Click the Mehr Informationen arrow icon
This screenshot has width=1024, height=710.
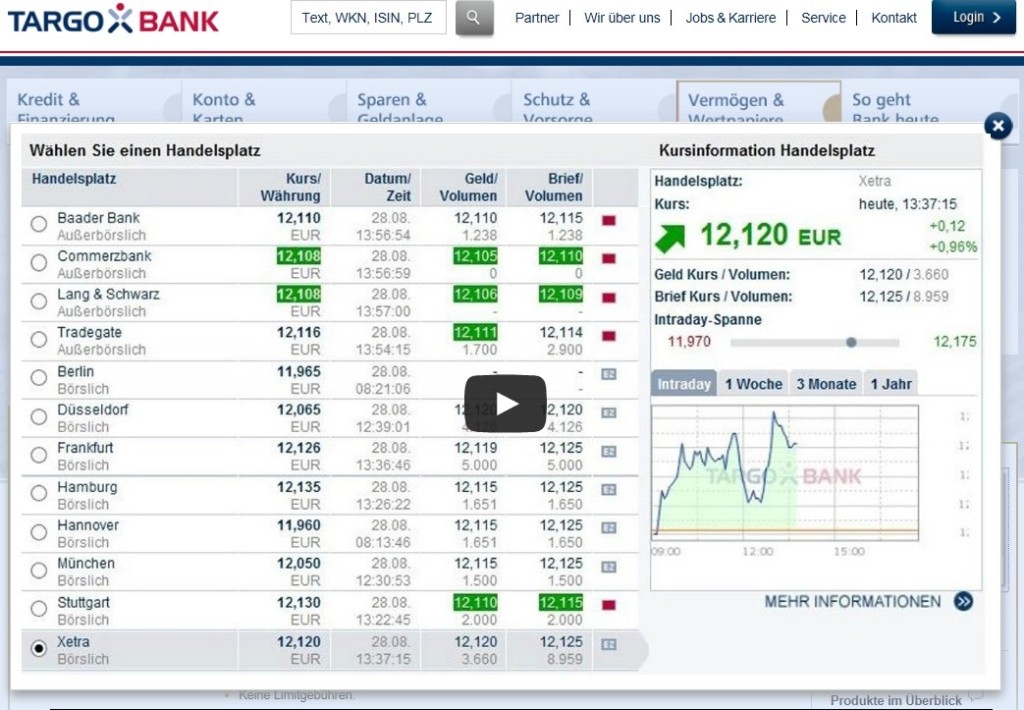point(963,601)
